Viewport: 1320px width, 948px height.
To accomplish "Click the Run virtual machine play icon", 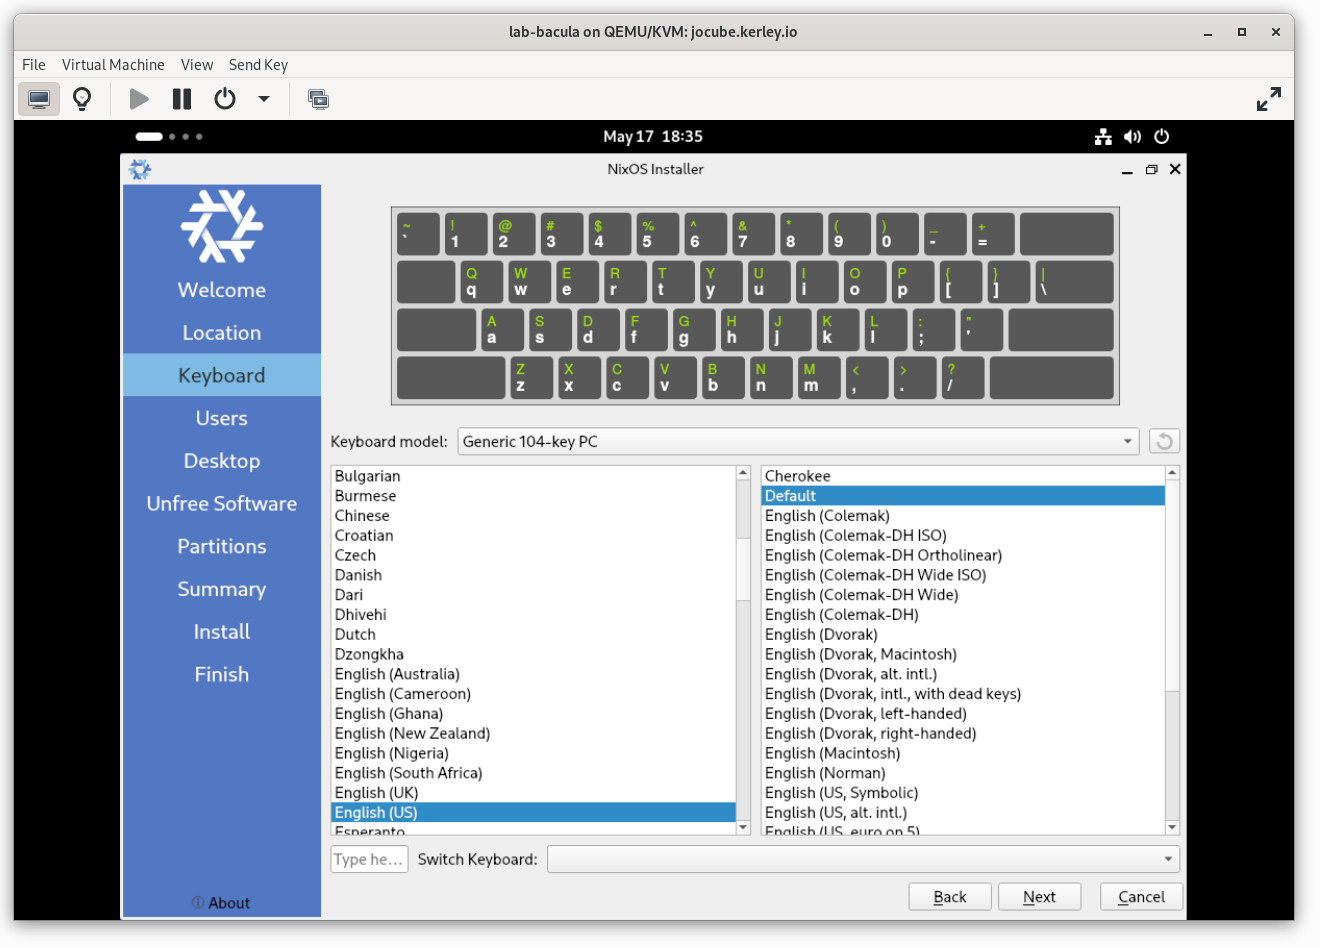I will [x=139, y=99].
